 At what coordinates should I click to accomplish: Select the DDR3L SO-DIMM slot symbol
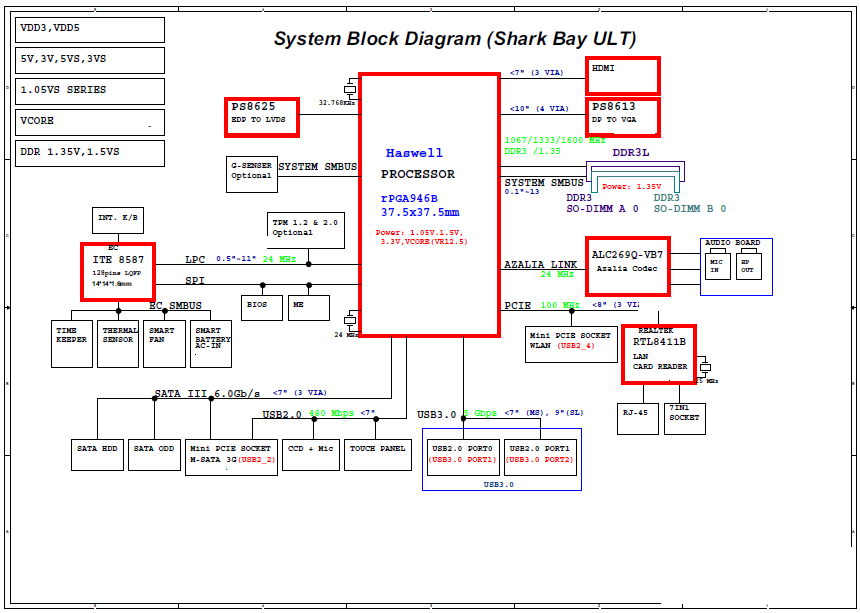tap(635, 177)
